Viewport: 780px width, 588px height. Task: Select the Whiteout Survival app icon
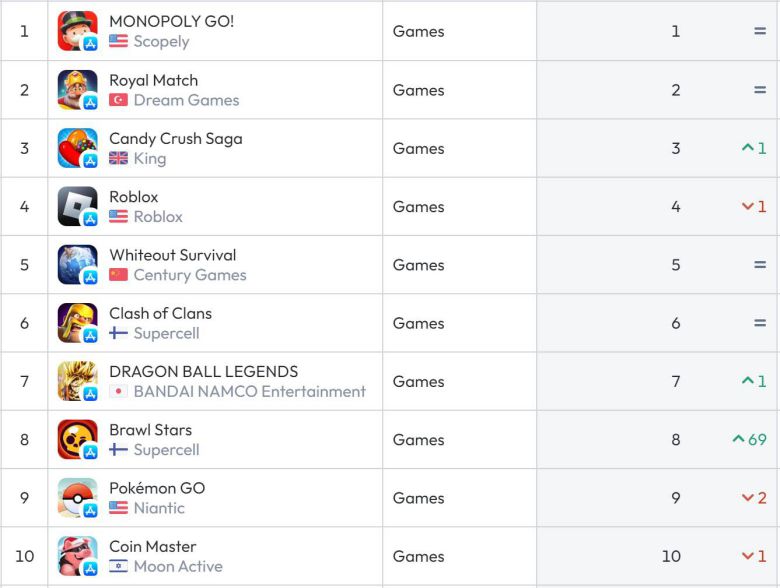[77, 265]
